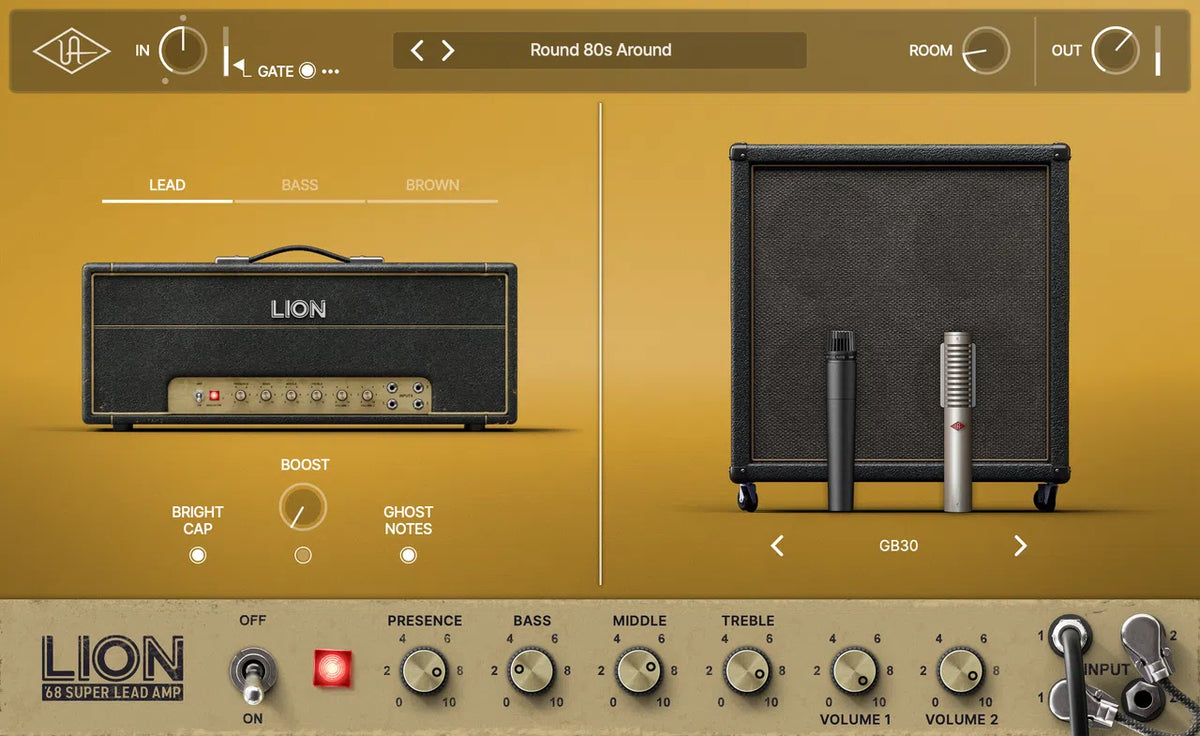The height and width of the screenshot is (736, 1200).
Task: Click the next cabinet arrow beside GB30
Action: (x=1021, y=546)
